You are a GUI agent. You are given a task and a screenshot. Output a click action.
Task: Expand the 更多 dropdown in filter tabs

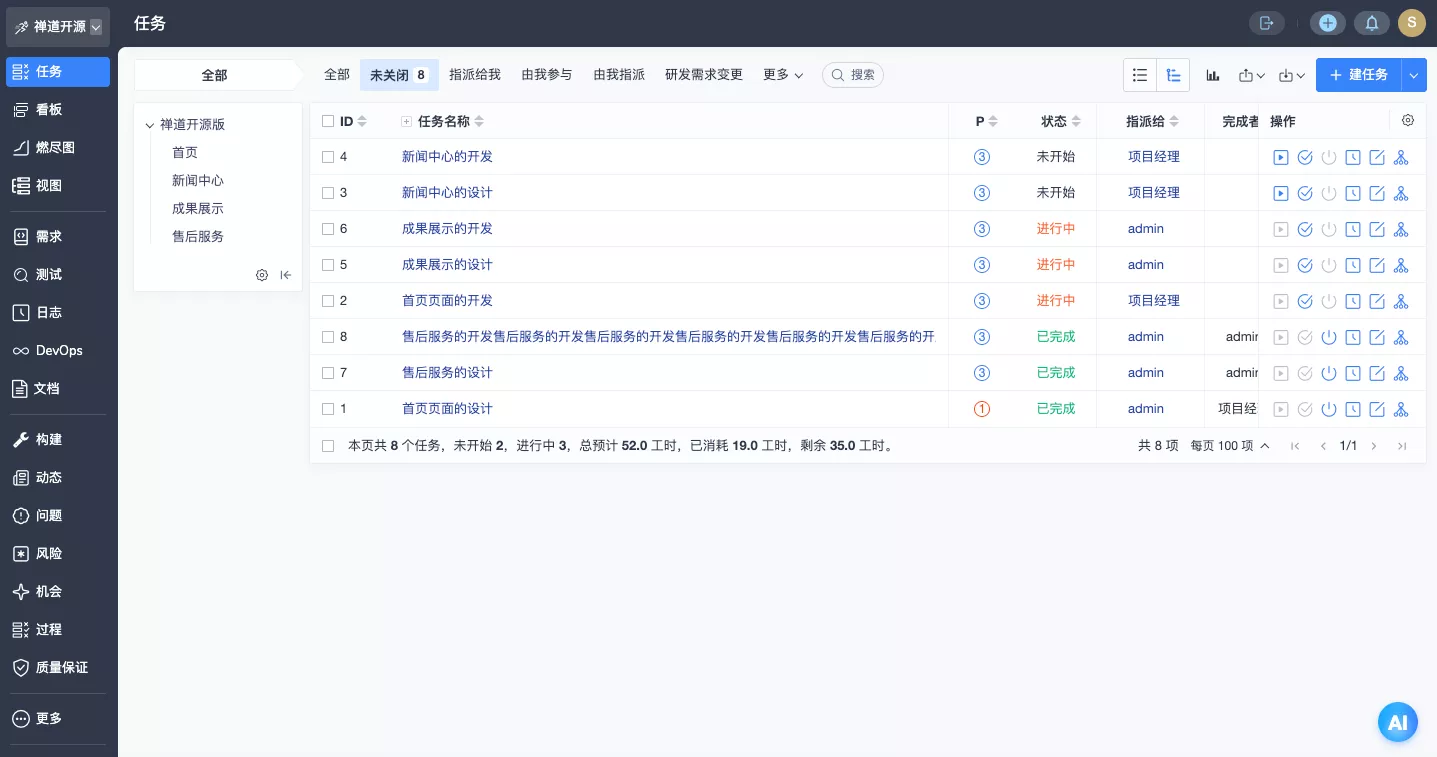pyautogui.click(x=782, y=75)
